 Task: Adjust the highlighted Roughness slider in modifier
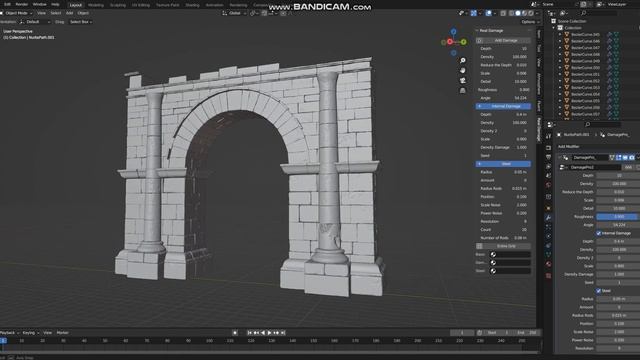(x=618, y=217)
